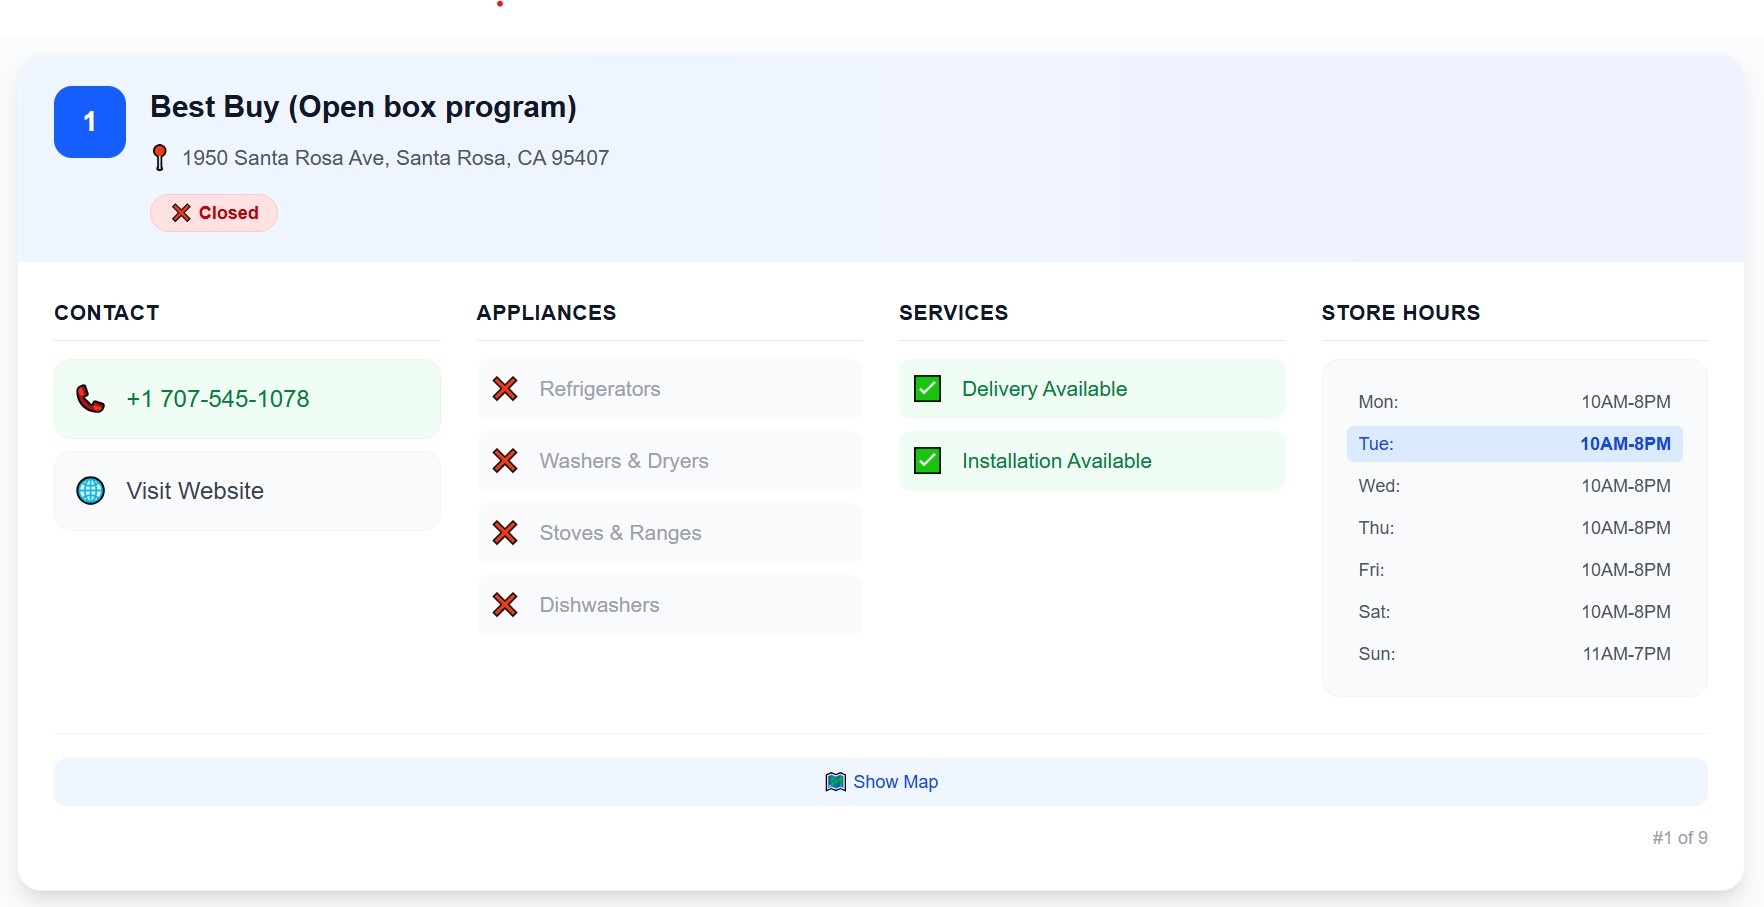Open the Visit Website link
This screenshot has height=907, width=1764.
[195, 491]
